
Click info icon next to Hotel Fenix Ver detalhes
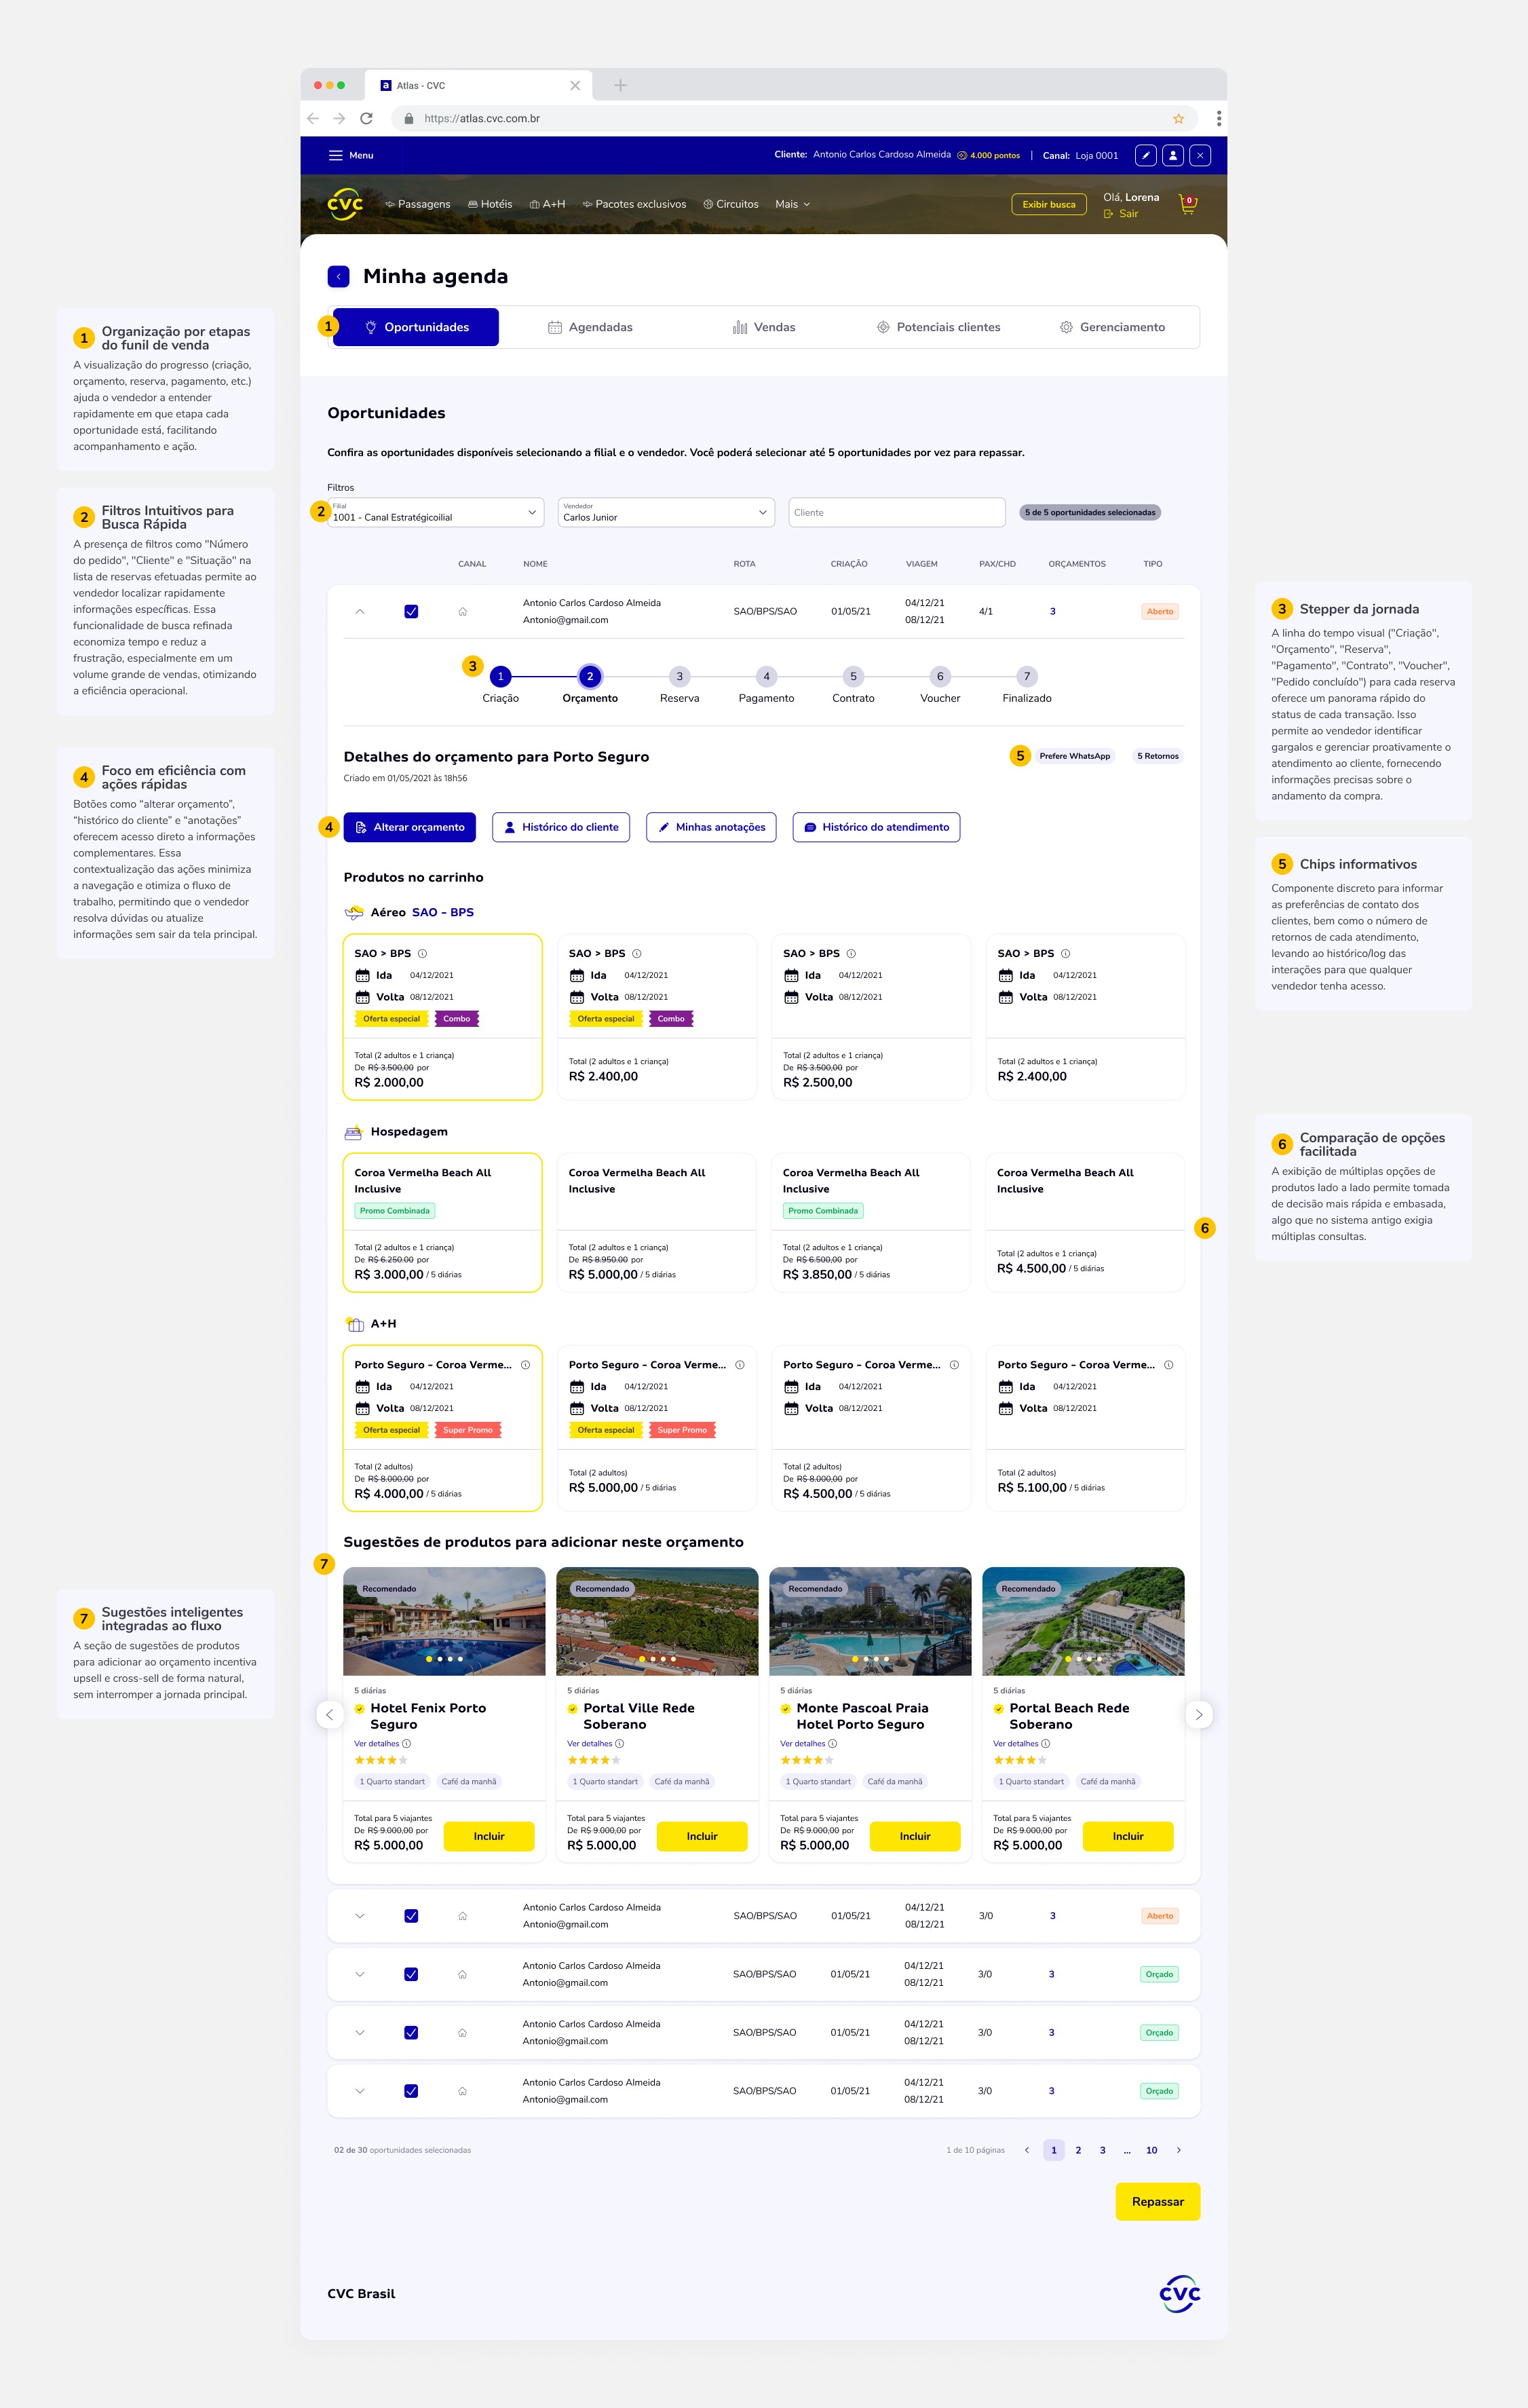point(406,1743)
